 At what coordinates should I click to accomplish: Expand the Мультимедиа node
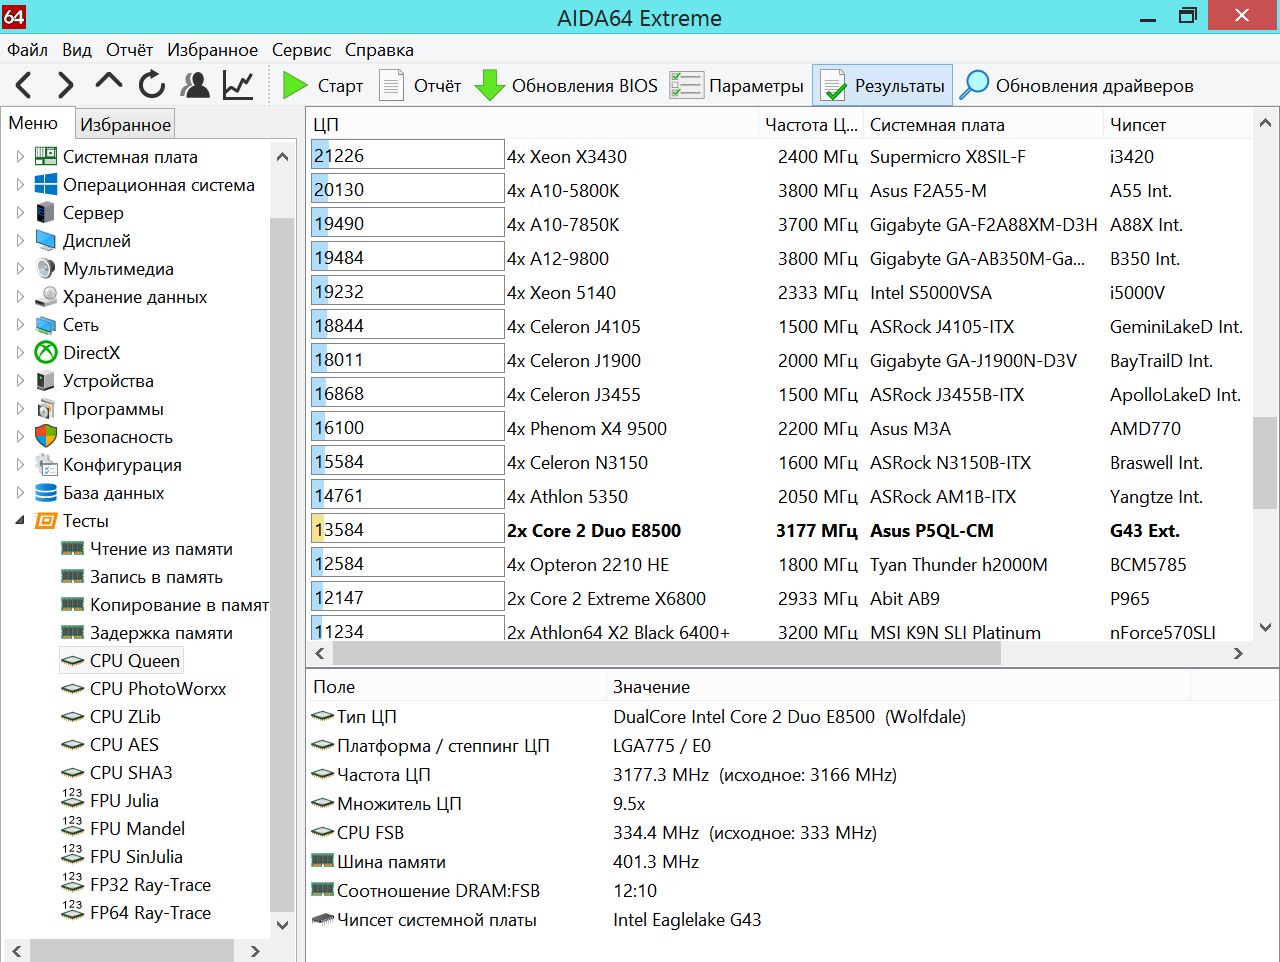(20, 269)
